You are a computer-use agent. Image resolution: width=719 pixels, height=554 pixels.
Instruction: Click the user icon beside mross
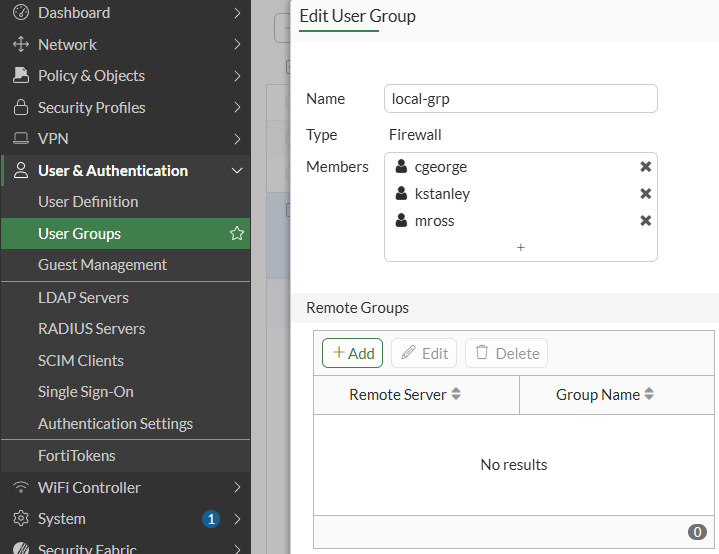401,221
